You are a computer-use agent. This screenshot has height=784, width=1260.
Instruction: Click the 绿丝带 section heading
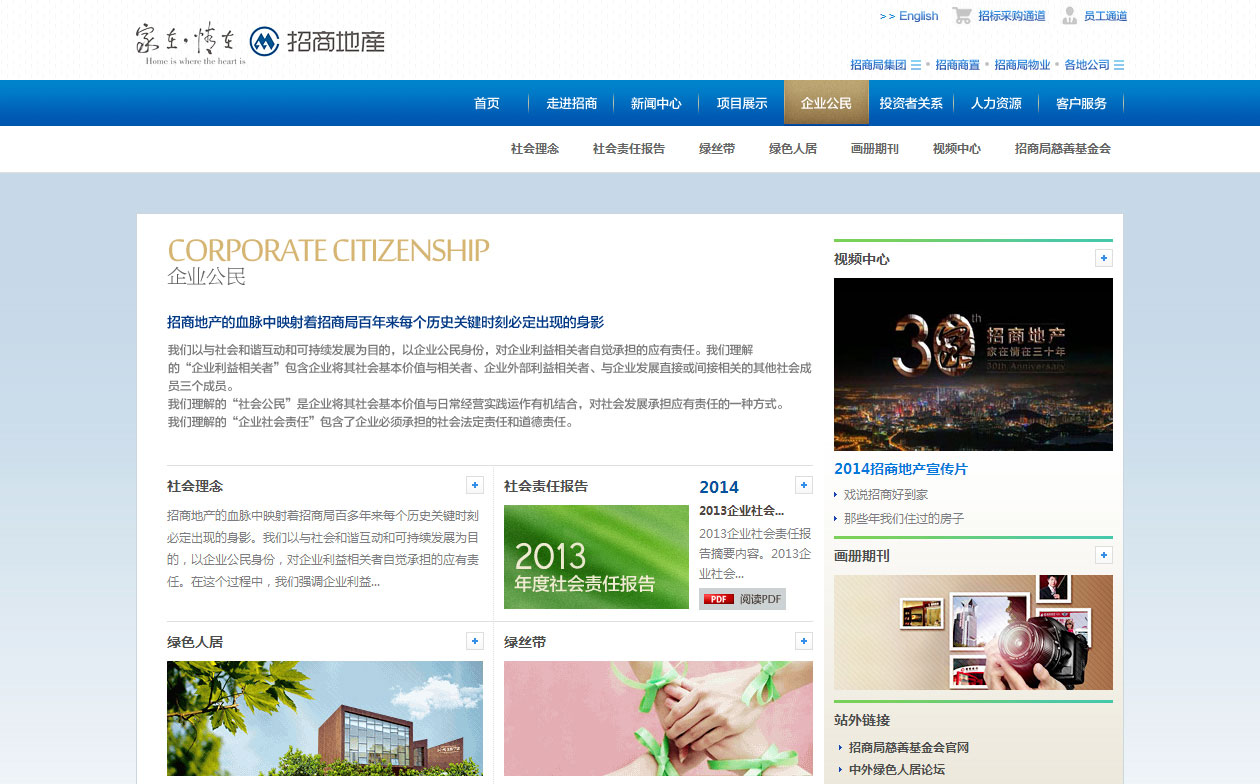525,642
